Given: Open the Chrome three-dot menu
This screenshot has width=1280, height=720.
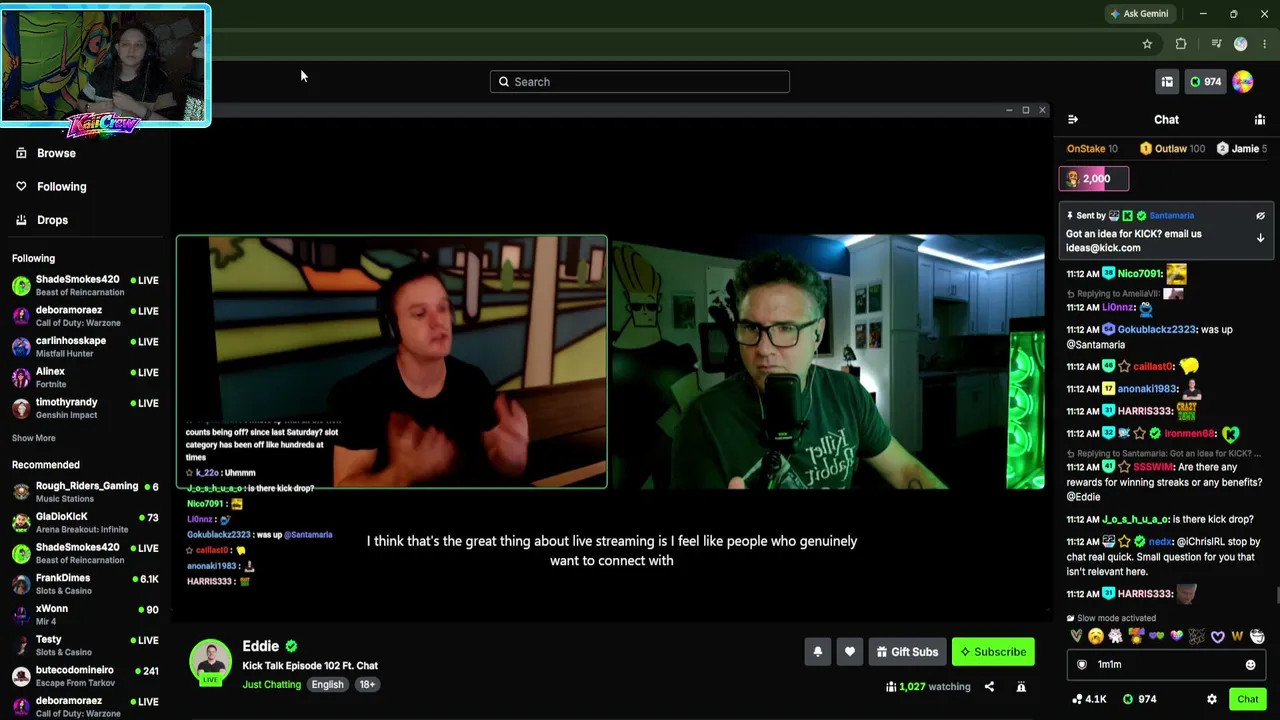Looking at the screenshot, I should pyautogui.click(x=1265, y=44).
